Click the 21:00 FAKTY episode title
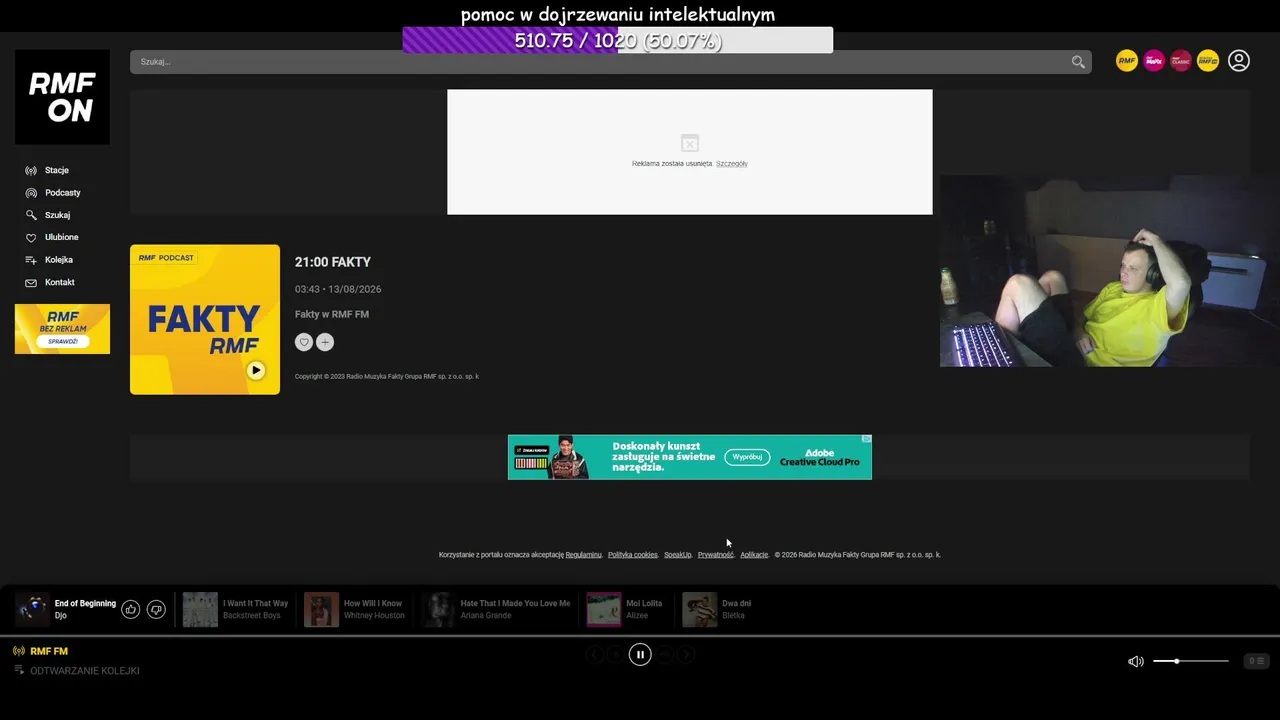 pyautogui.click(x=333, y=262)
